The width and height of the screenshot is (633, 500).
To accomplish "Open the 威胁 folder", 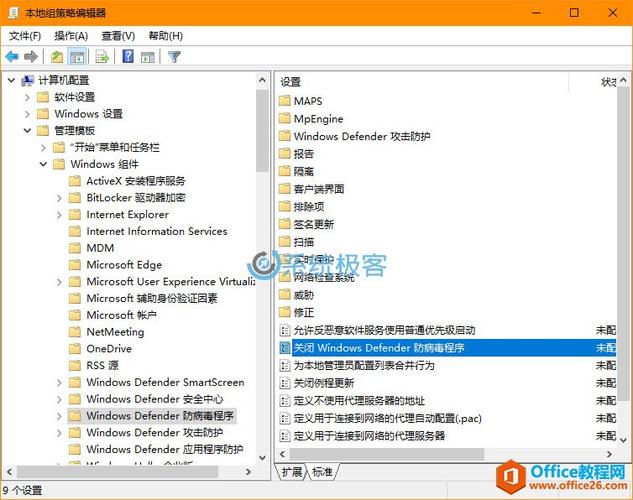I will 304,295.
